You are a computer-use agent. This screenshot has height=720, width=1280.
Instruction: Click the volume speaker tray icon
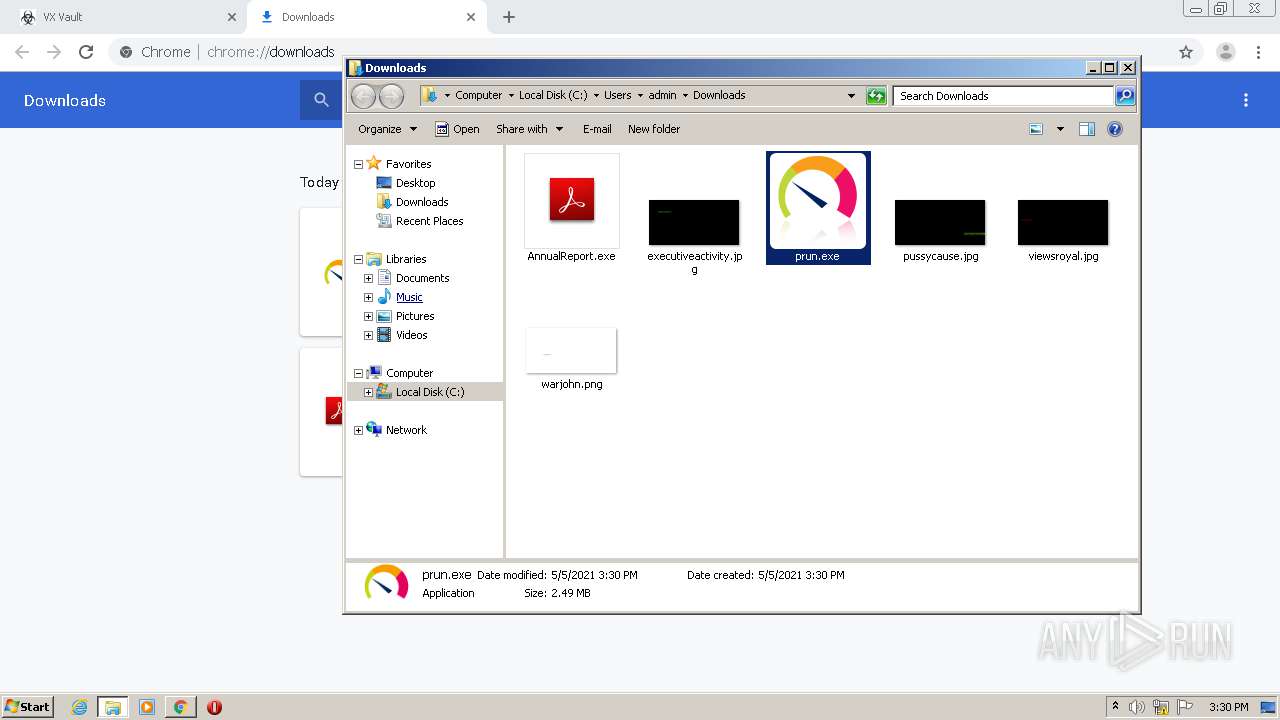pyautogui.click(x=1137, y=707)
